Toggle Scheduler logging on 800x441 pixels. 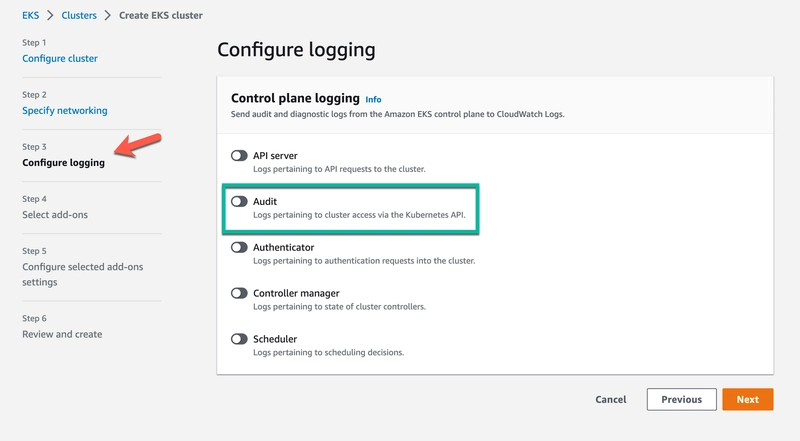[x=239, y=339]
